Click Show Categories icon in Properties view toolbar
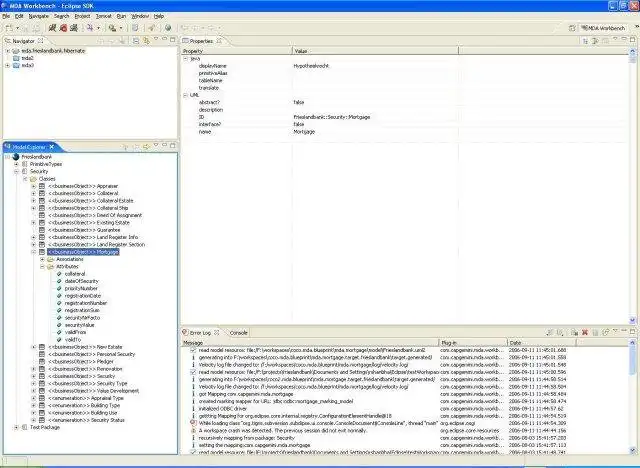Image resolution: width=640 pixels, height=468 pixels. [585, 40]
